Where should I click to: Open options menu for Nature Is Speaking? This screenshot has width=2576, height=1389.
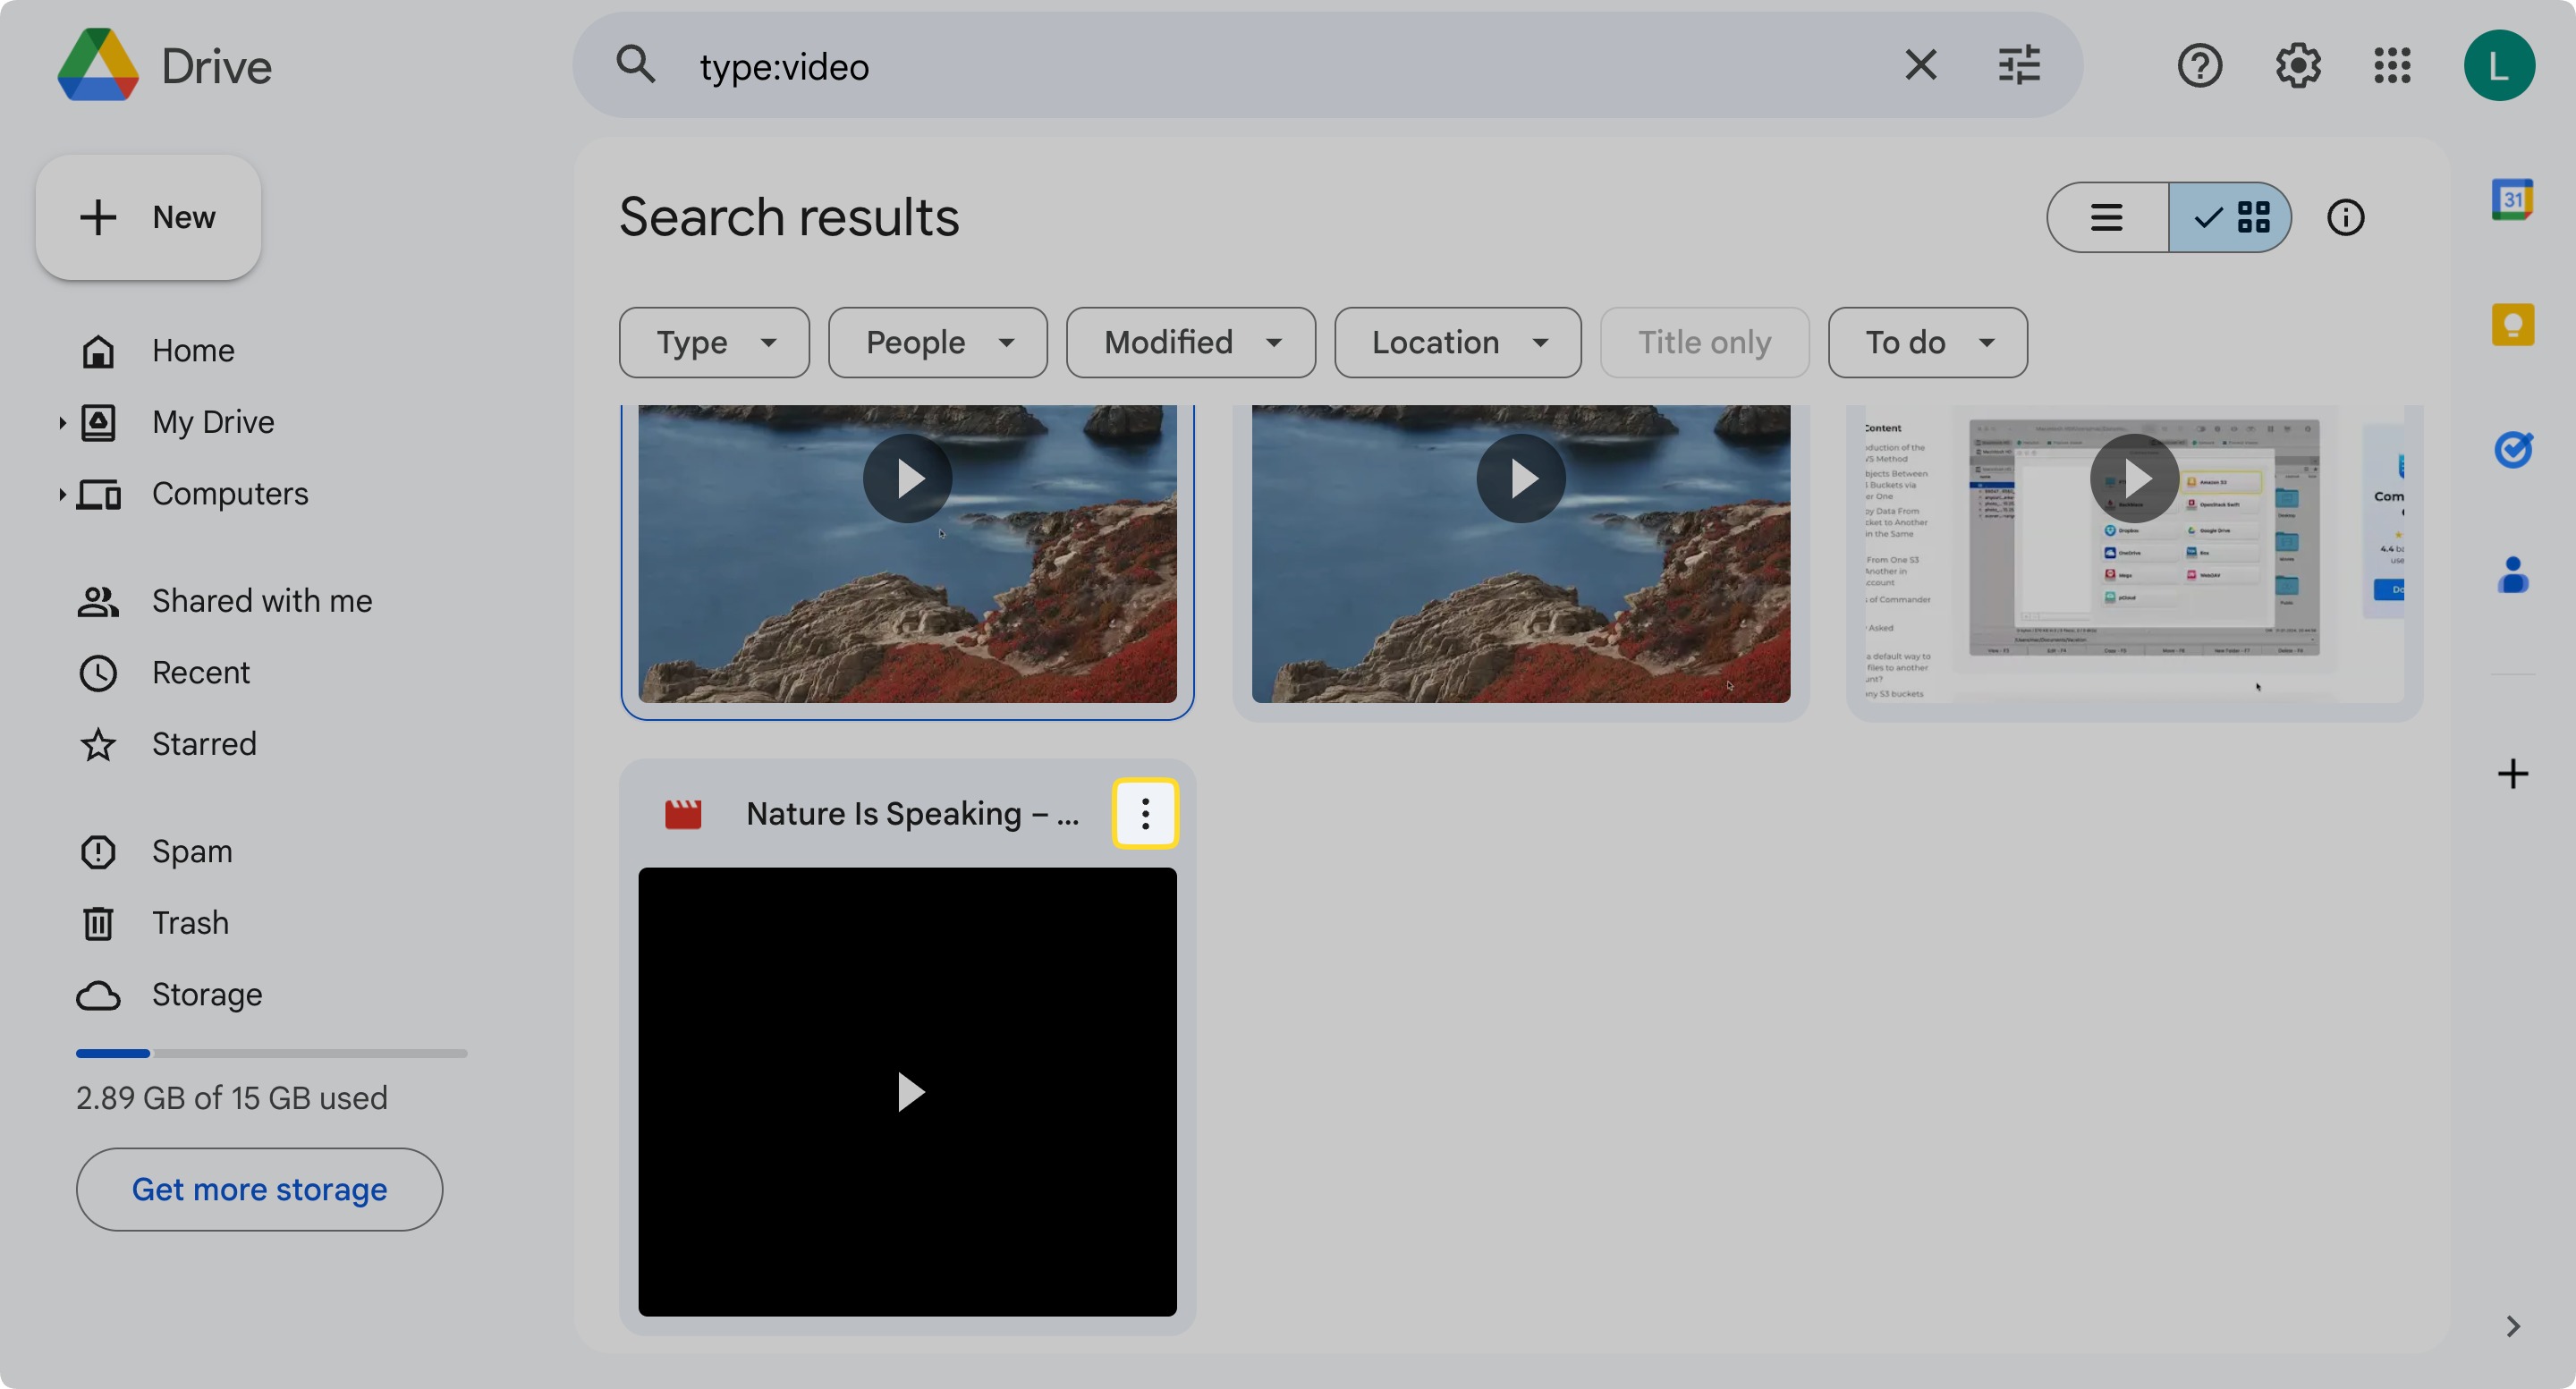pos(1145,813)
